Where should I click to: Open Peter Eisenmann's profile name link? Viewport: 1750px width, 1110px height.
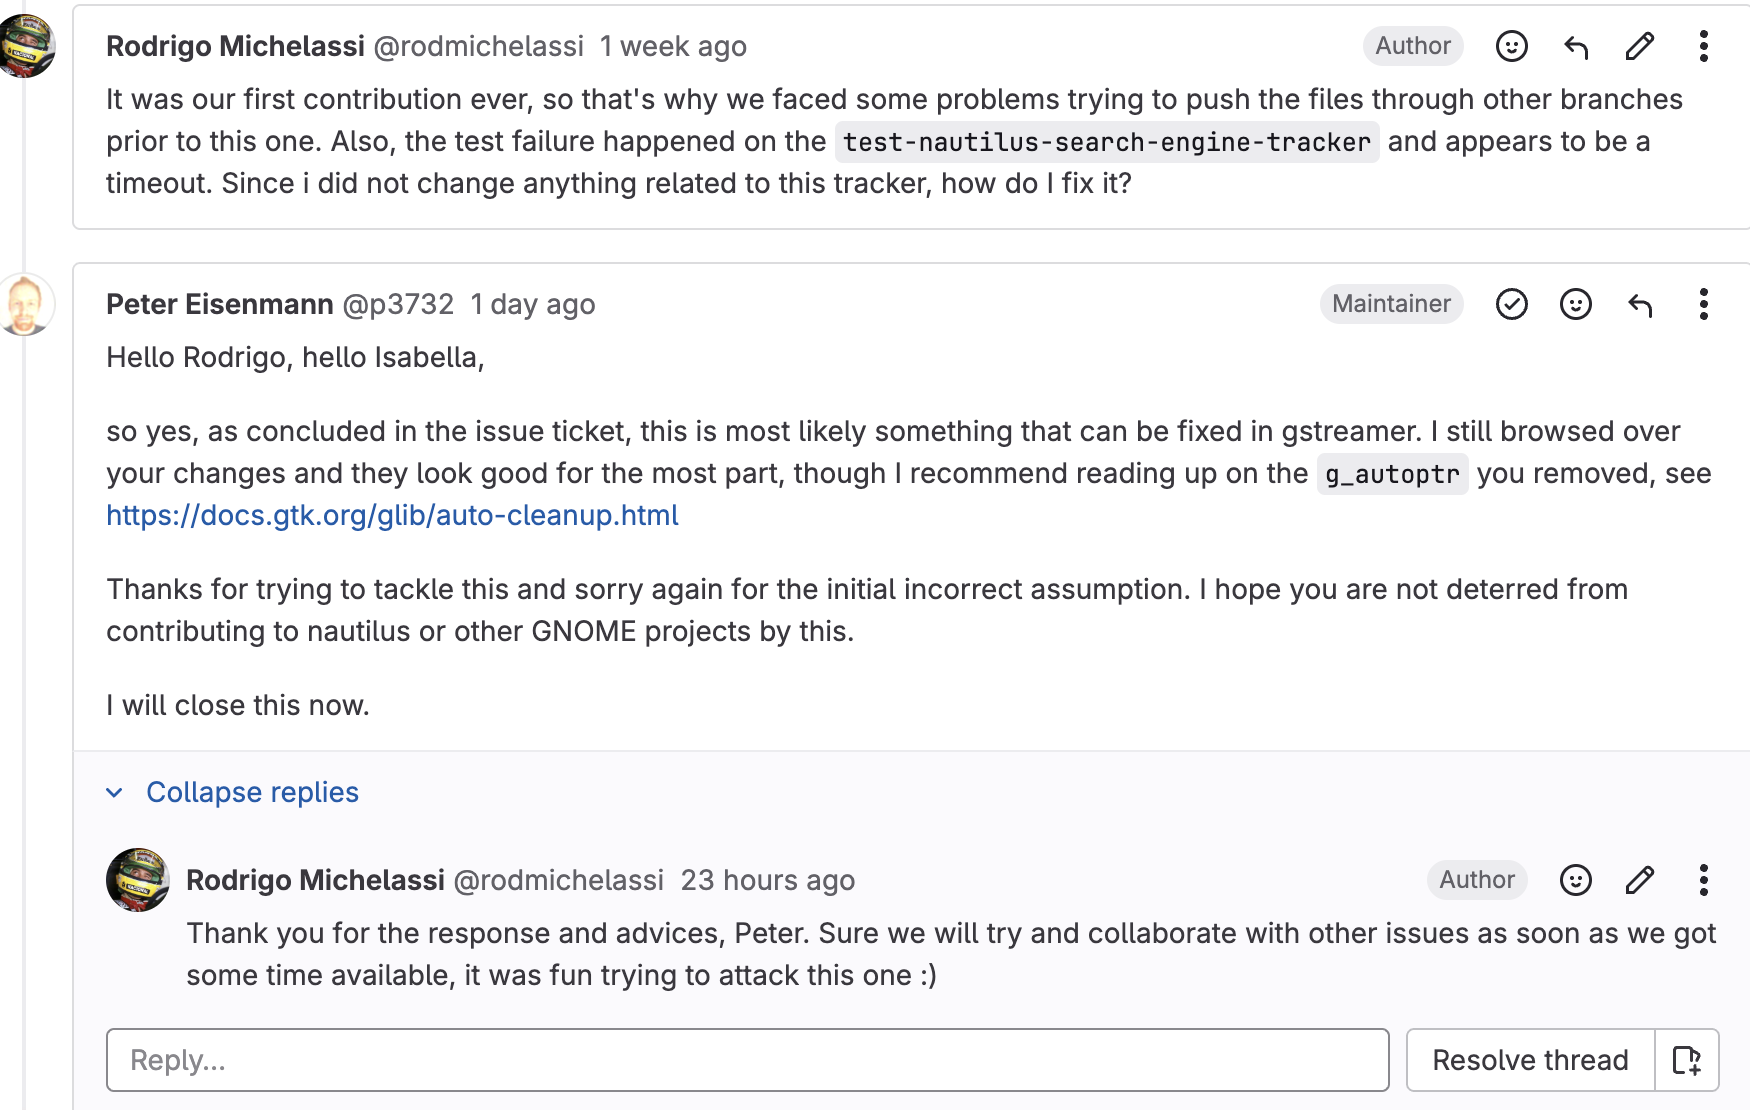pyautogui.click(x=220, y=304)
